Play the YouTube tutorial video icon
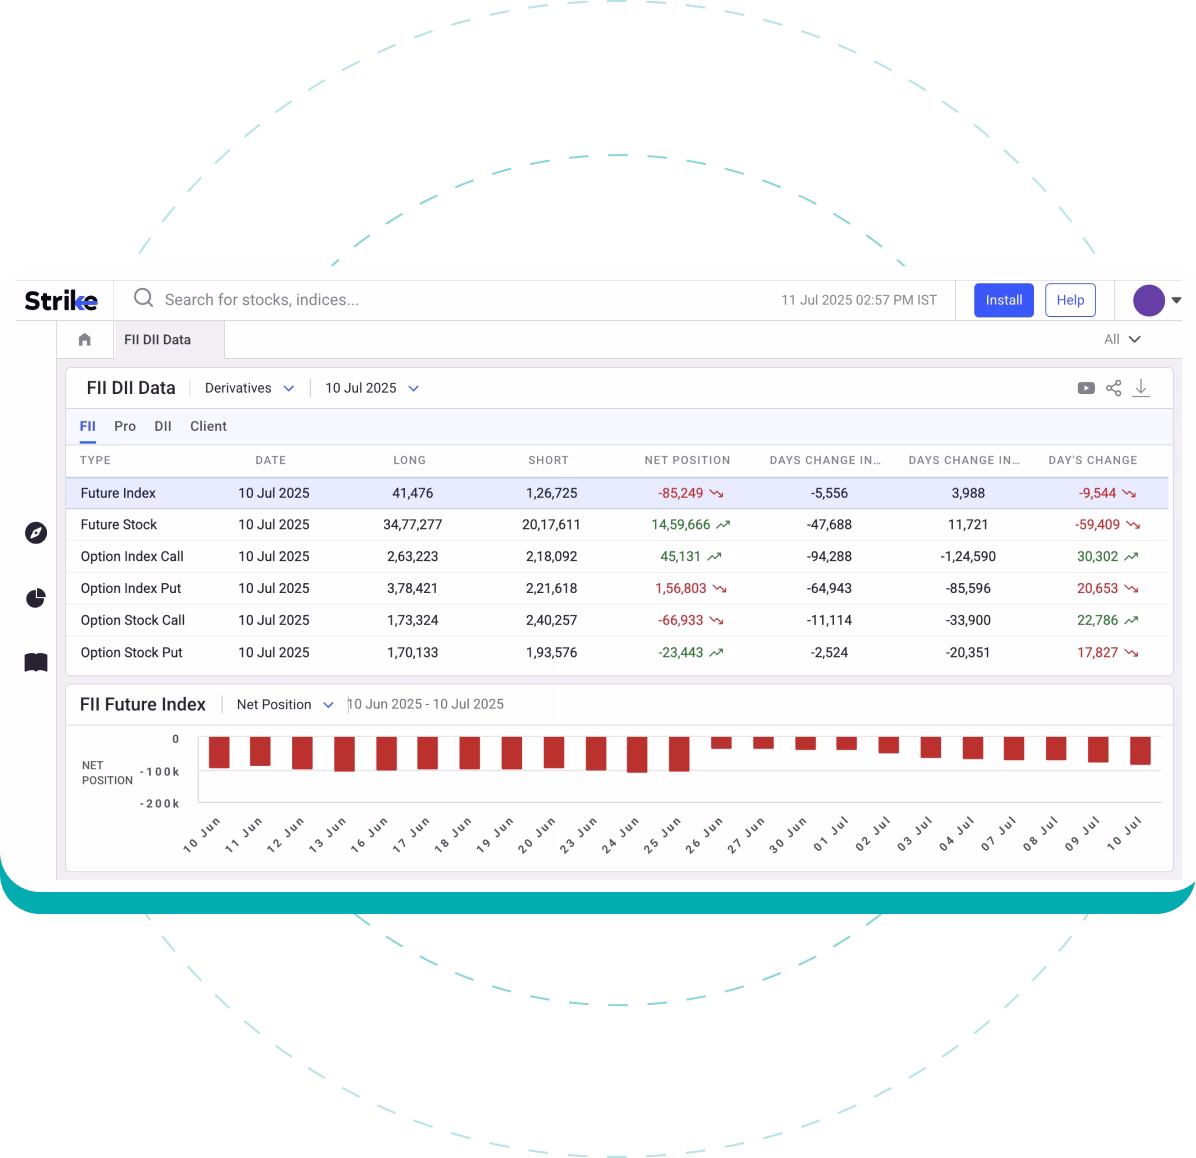 [x=1086, y=387]
